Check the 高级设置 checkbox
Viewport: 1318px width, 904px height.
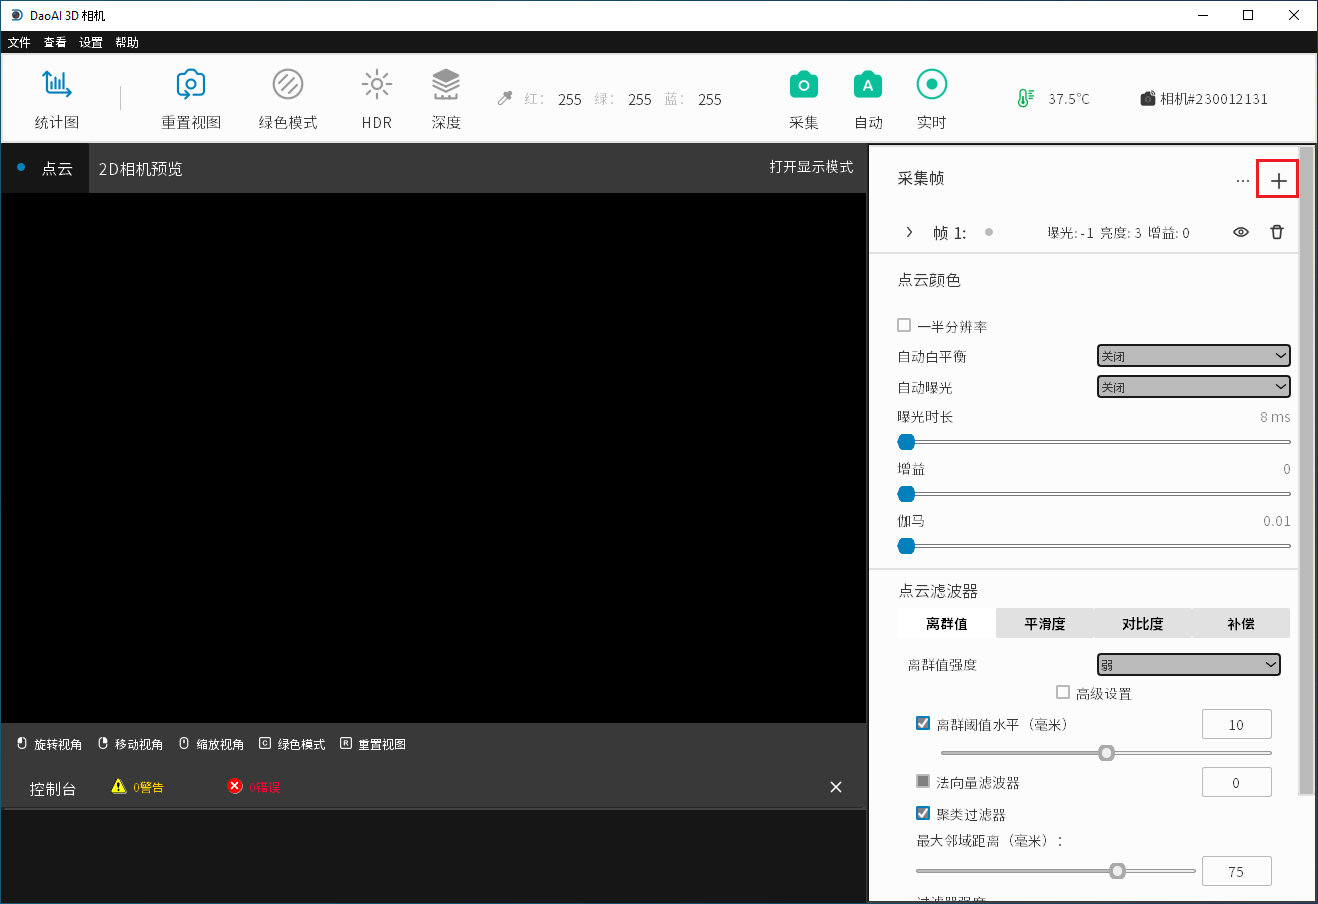click(x=1063, y=692)
